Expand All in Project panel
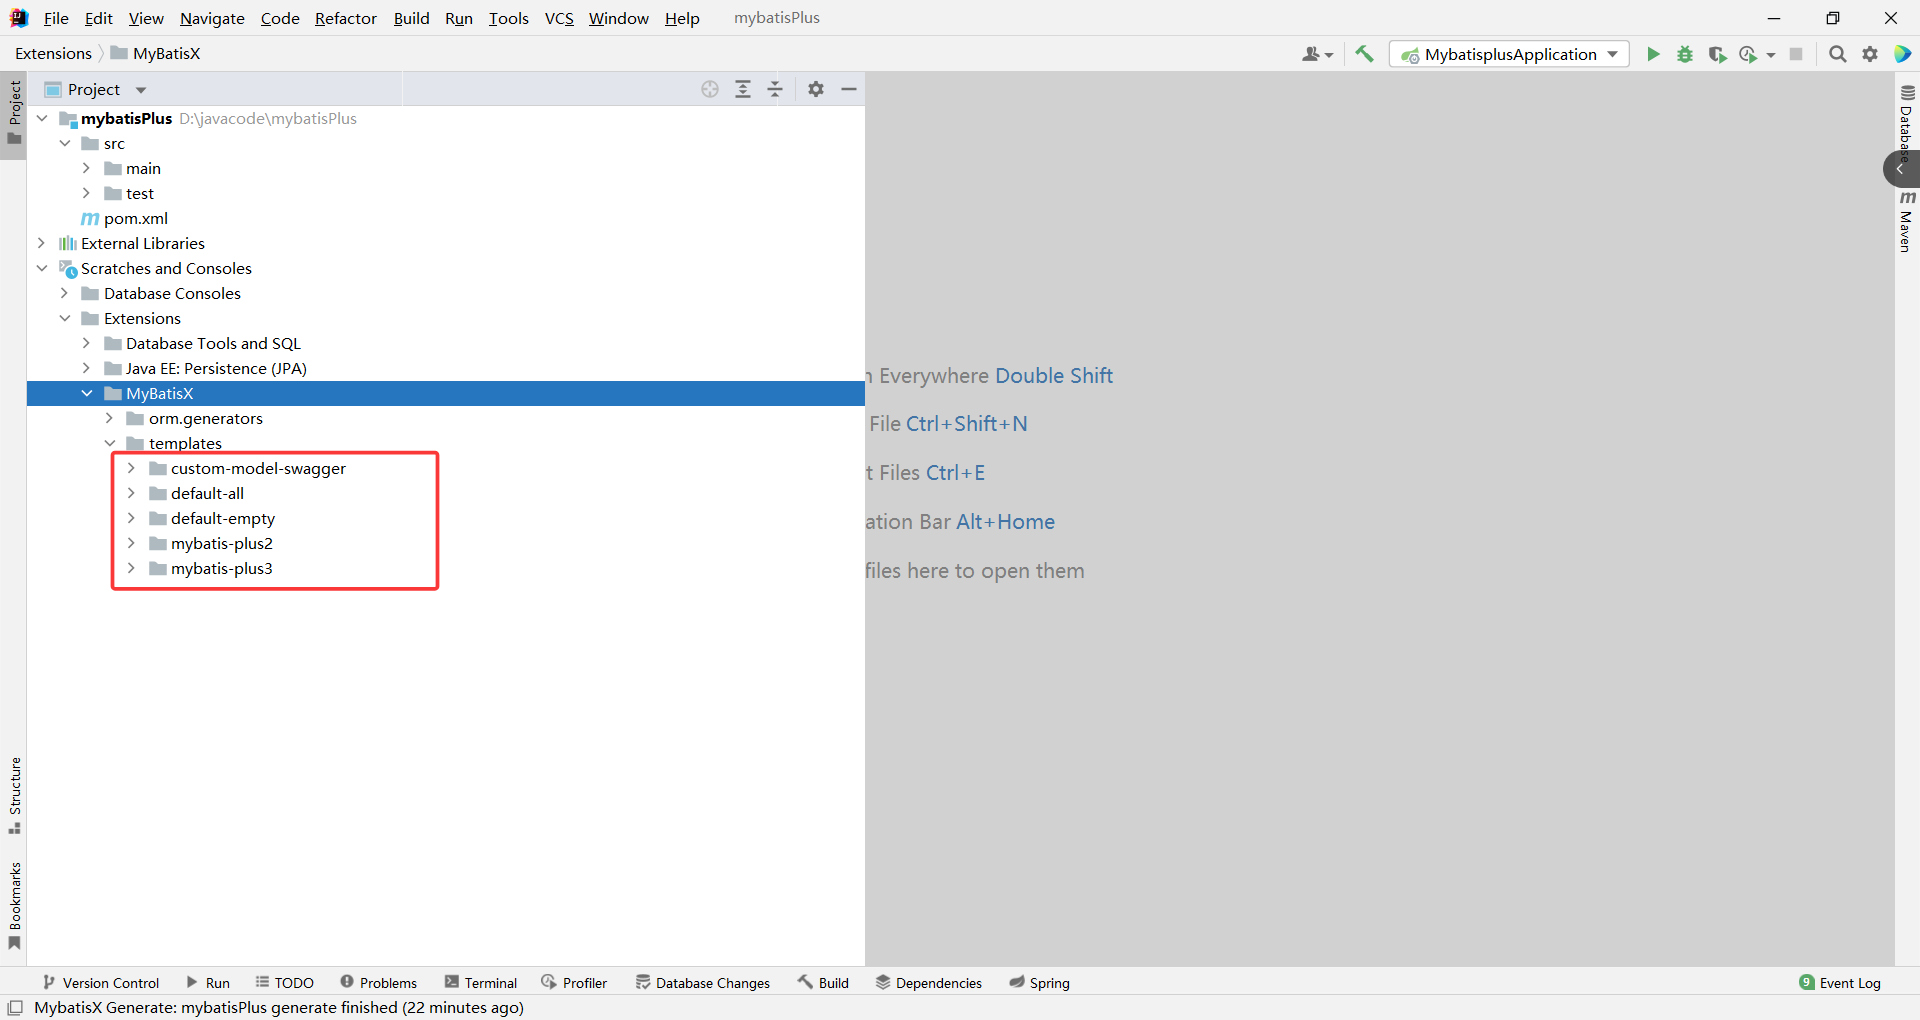 743,89
